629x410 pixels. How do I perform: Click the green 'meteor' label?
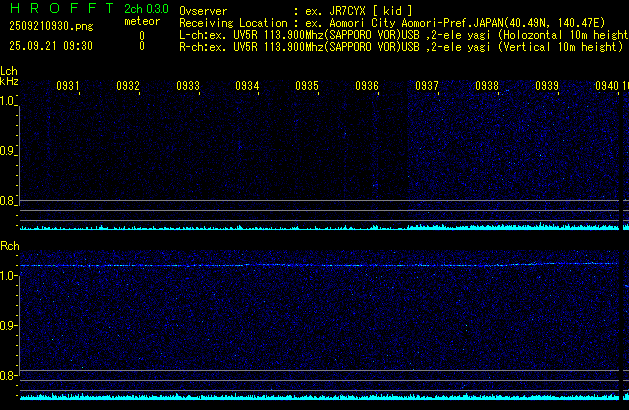click(x=141, y=21)
